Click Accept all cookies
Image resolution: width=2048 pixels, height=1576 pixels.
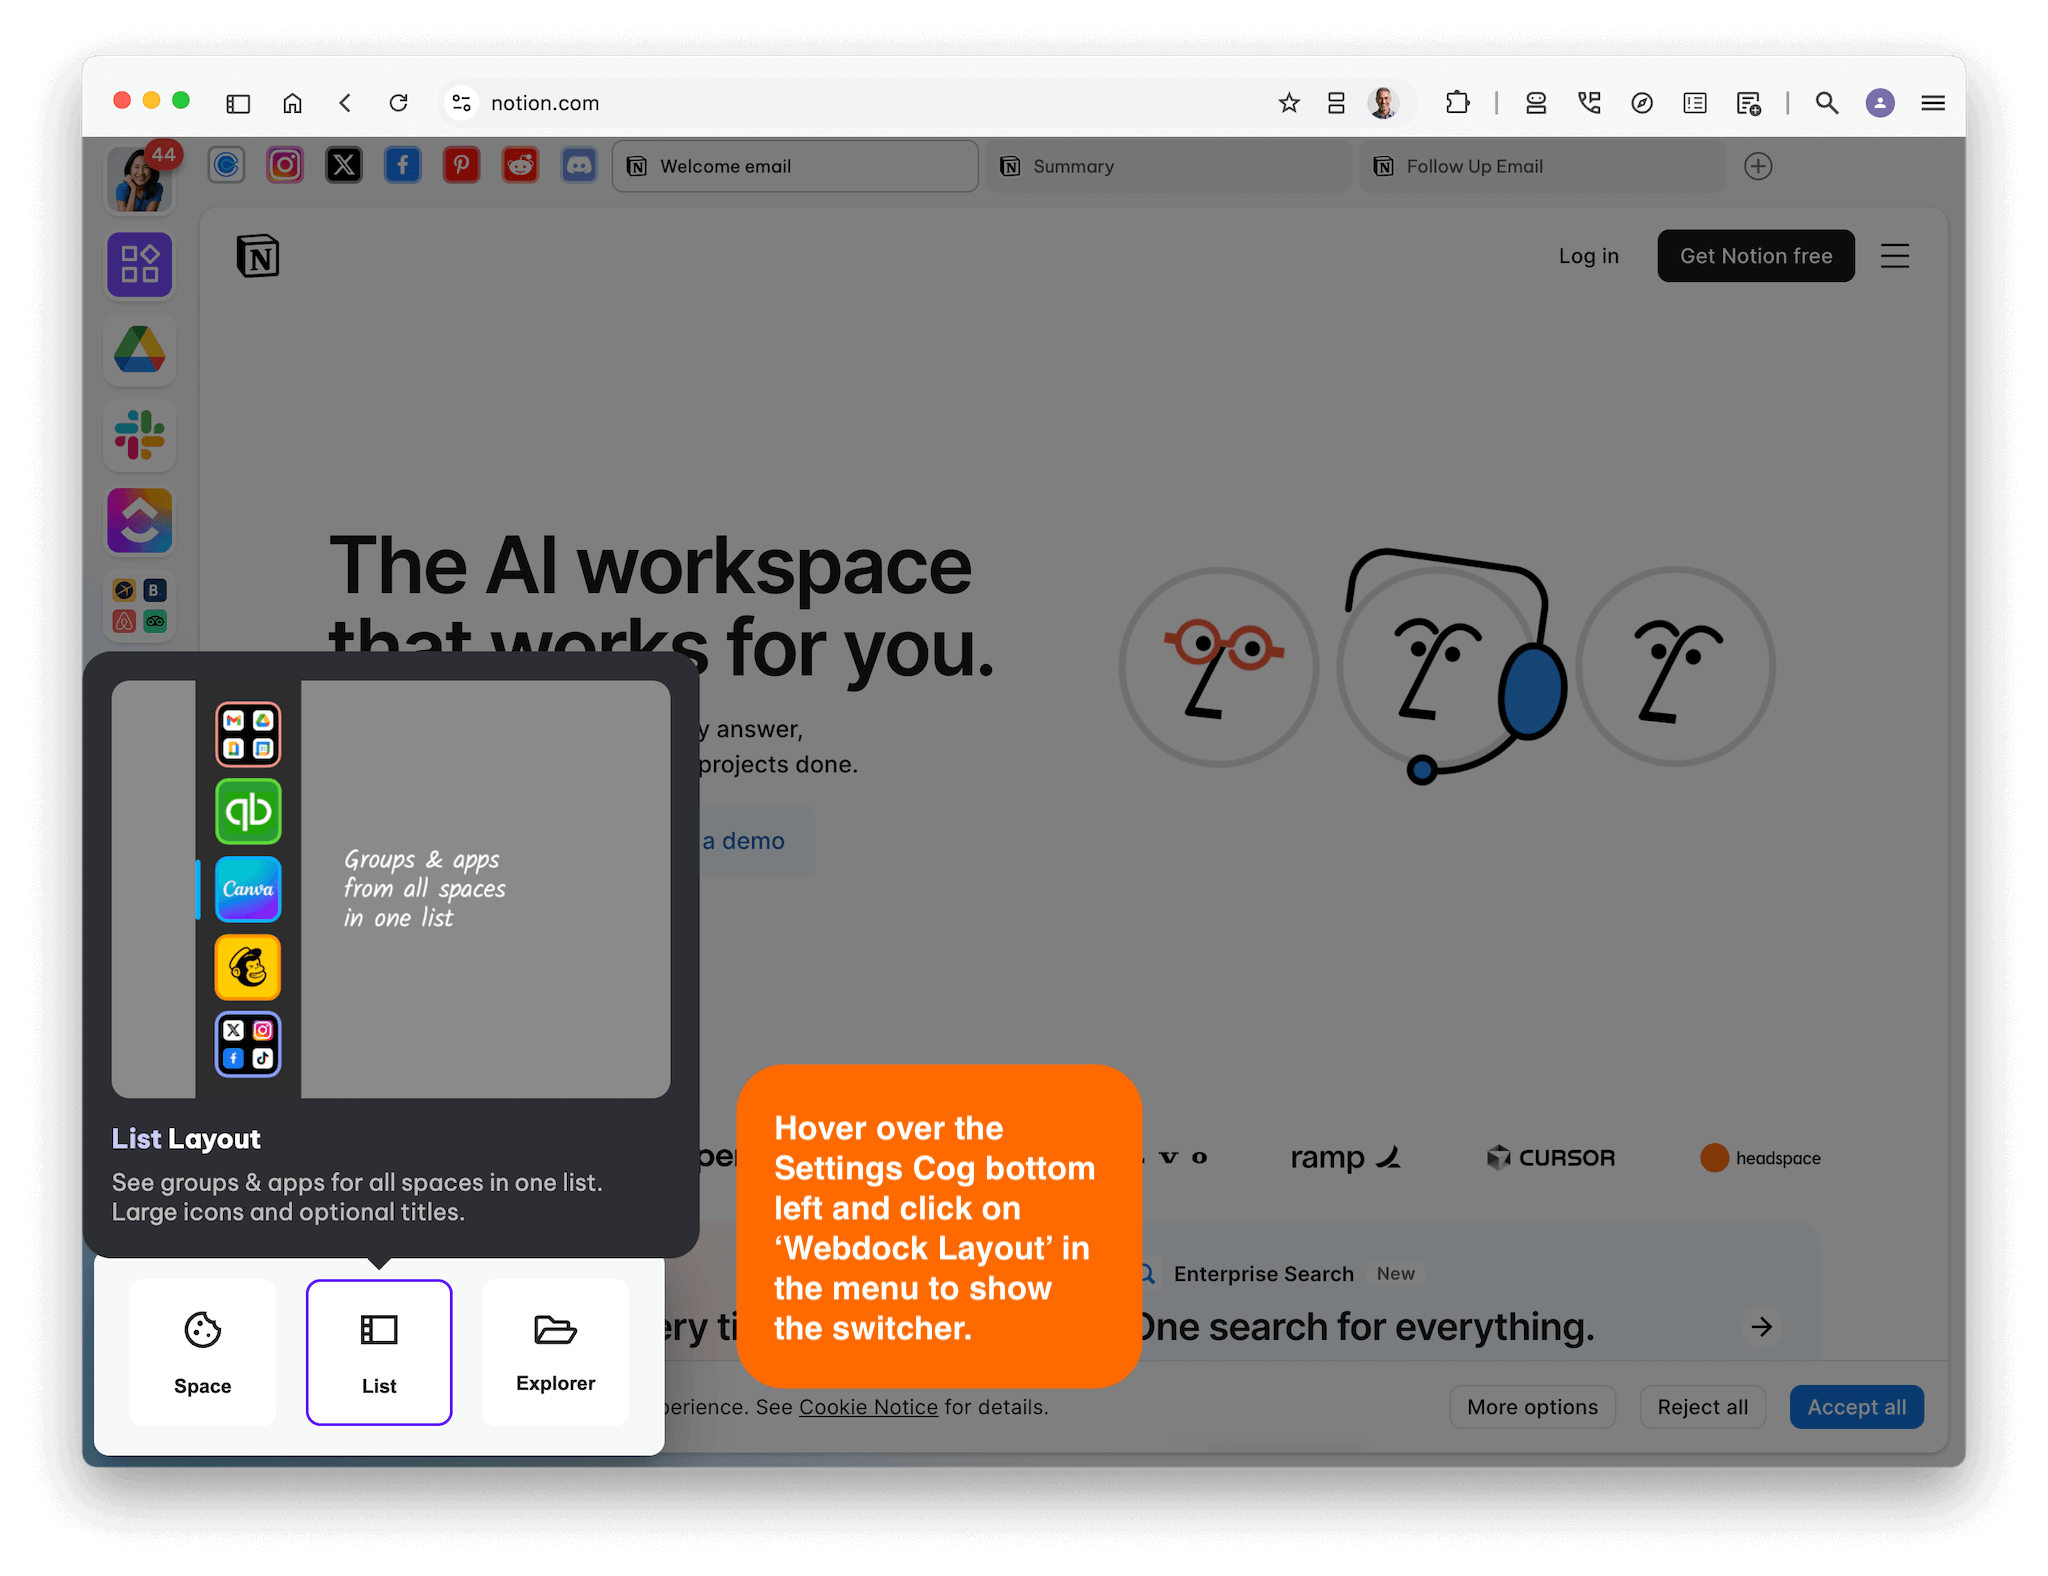pos(1856,1407)
